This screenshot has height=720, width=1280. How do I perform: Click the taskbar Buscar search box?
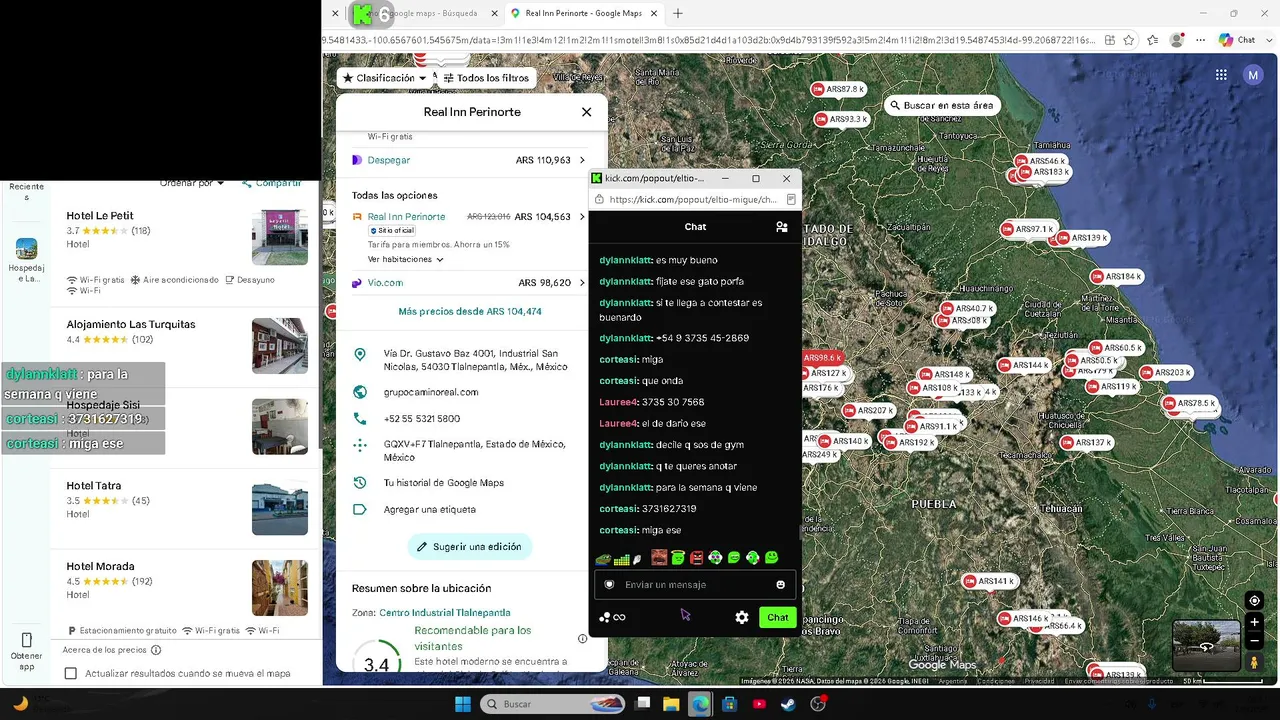pos(553,704)
